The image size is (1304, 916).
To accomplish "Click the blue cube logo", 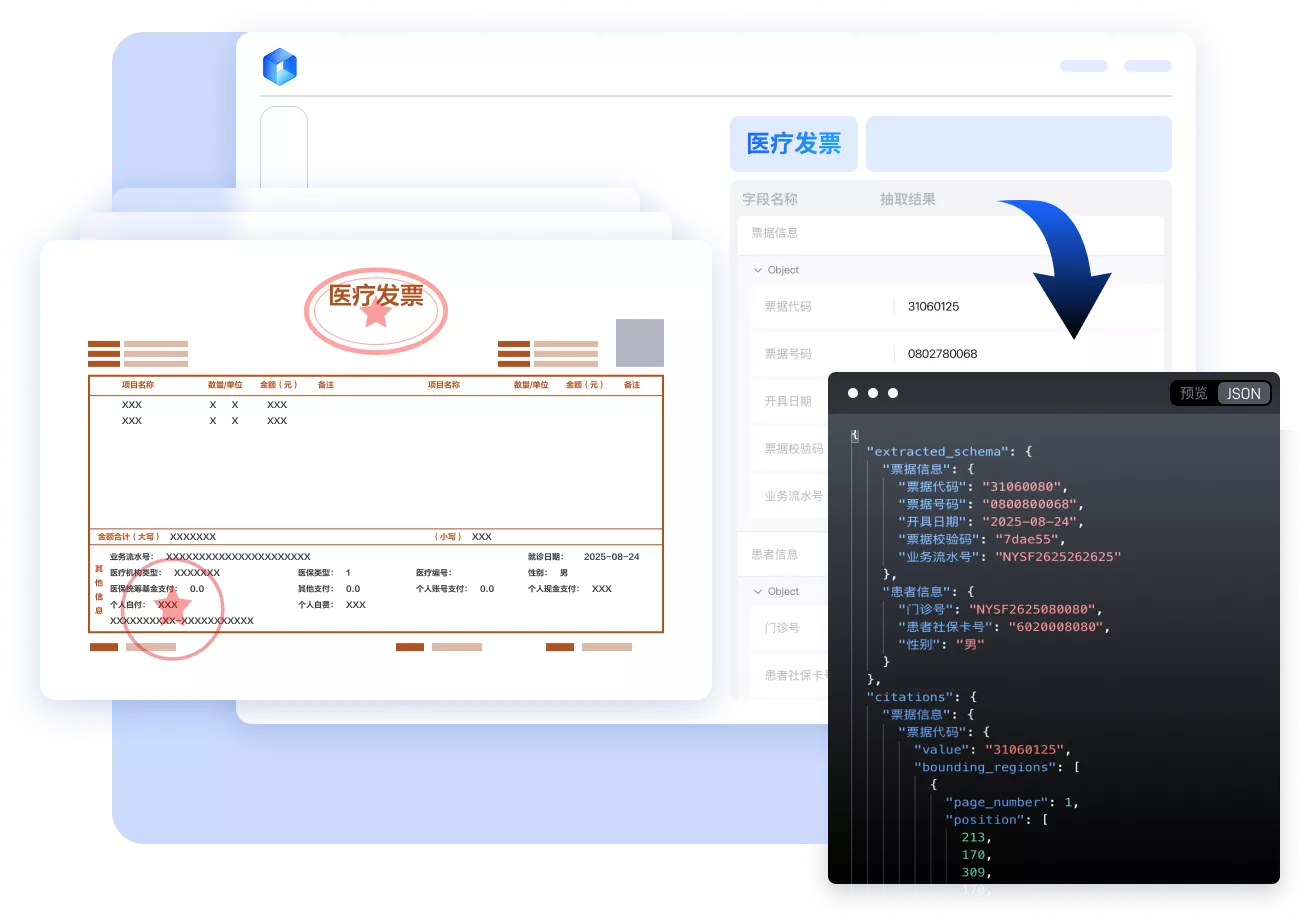I will click(x=280, y=67).
